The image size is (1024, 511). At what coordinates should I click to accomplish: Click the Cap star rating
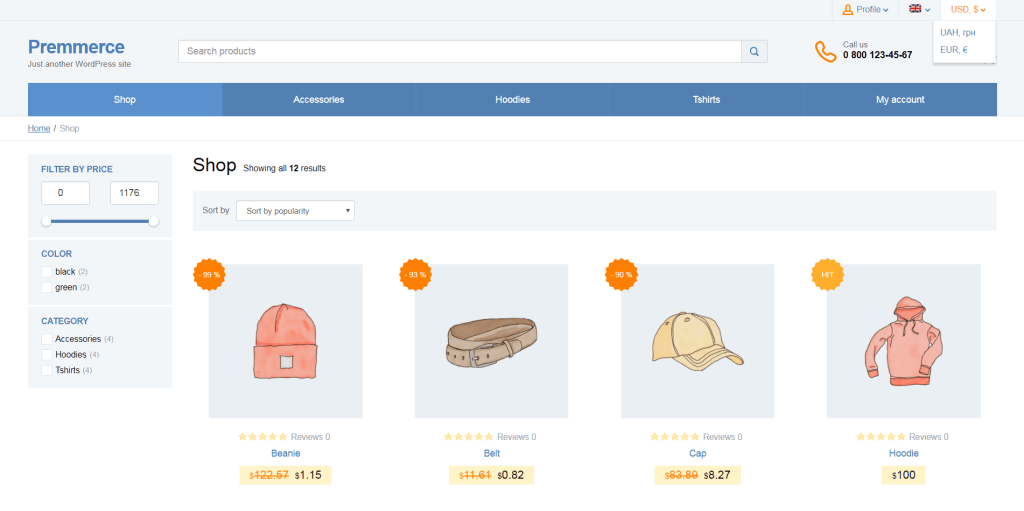(675, 437)
